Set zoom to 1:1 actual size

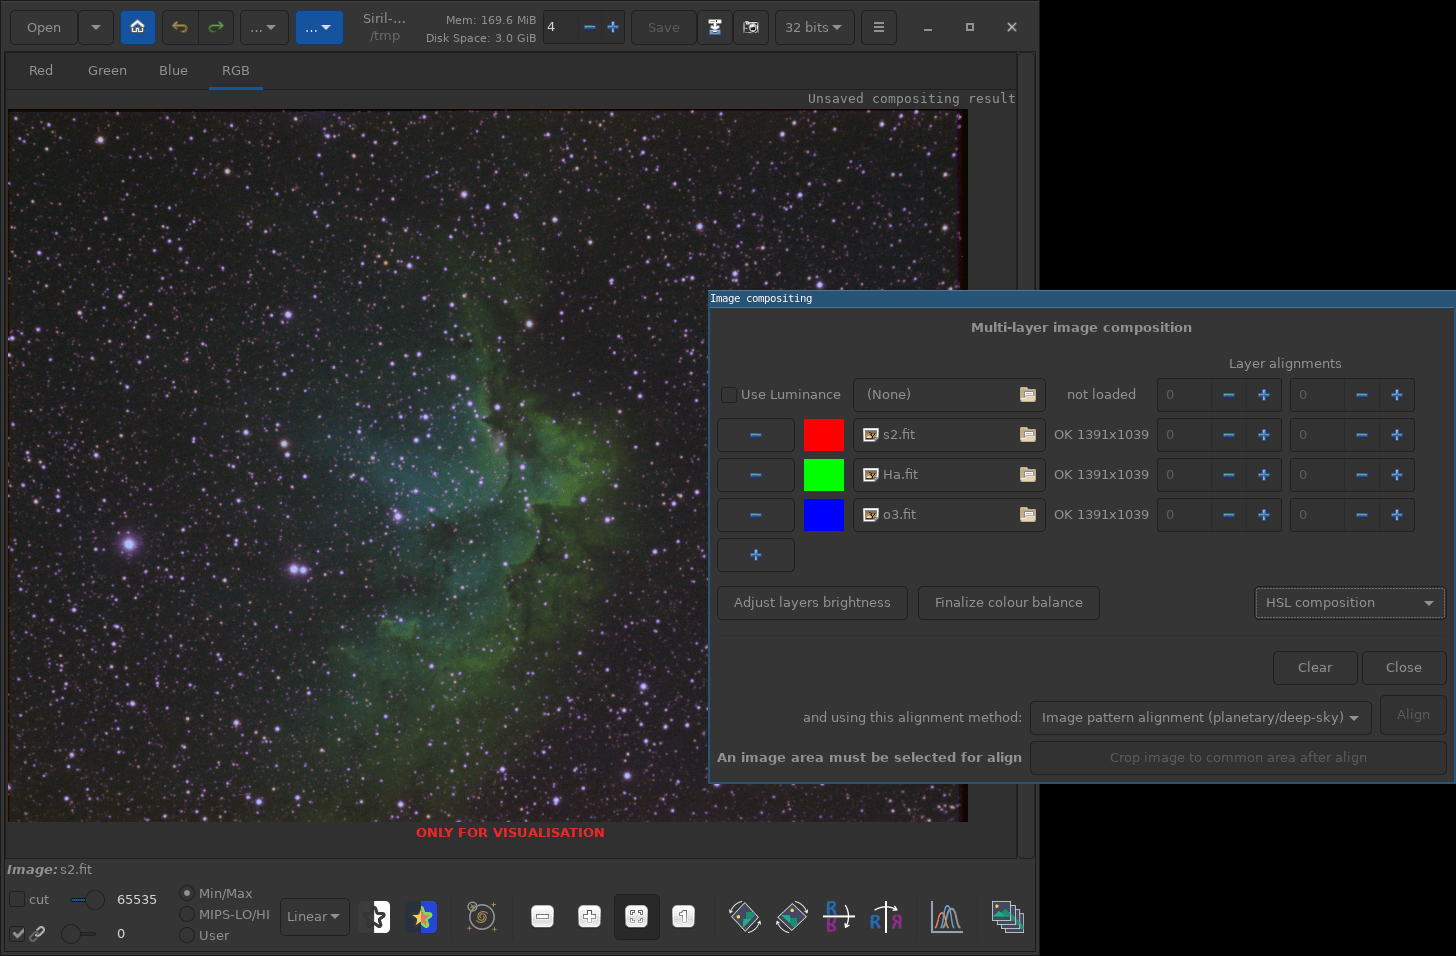point(683,916)
